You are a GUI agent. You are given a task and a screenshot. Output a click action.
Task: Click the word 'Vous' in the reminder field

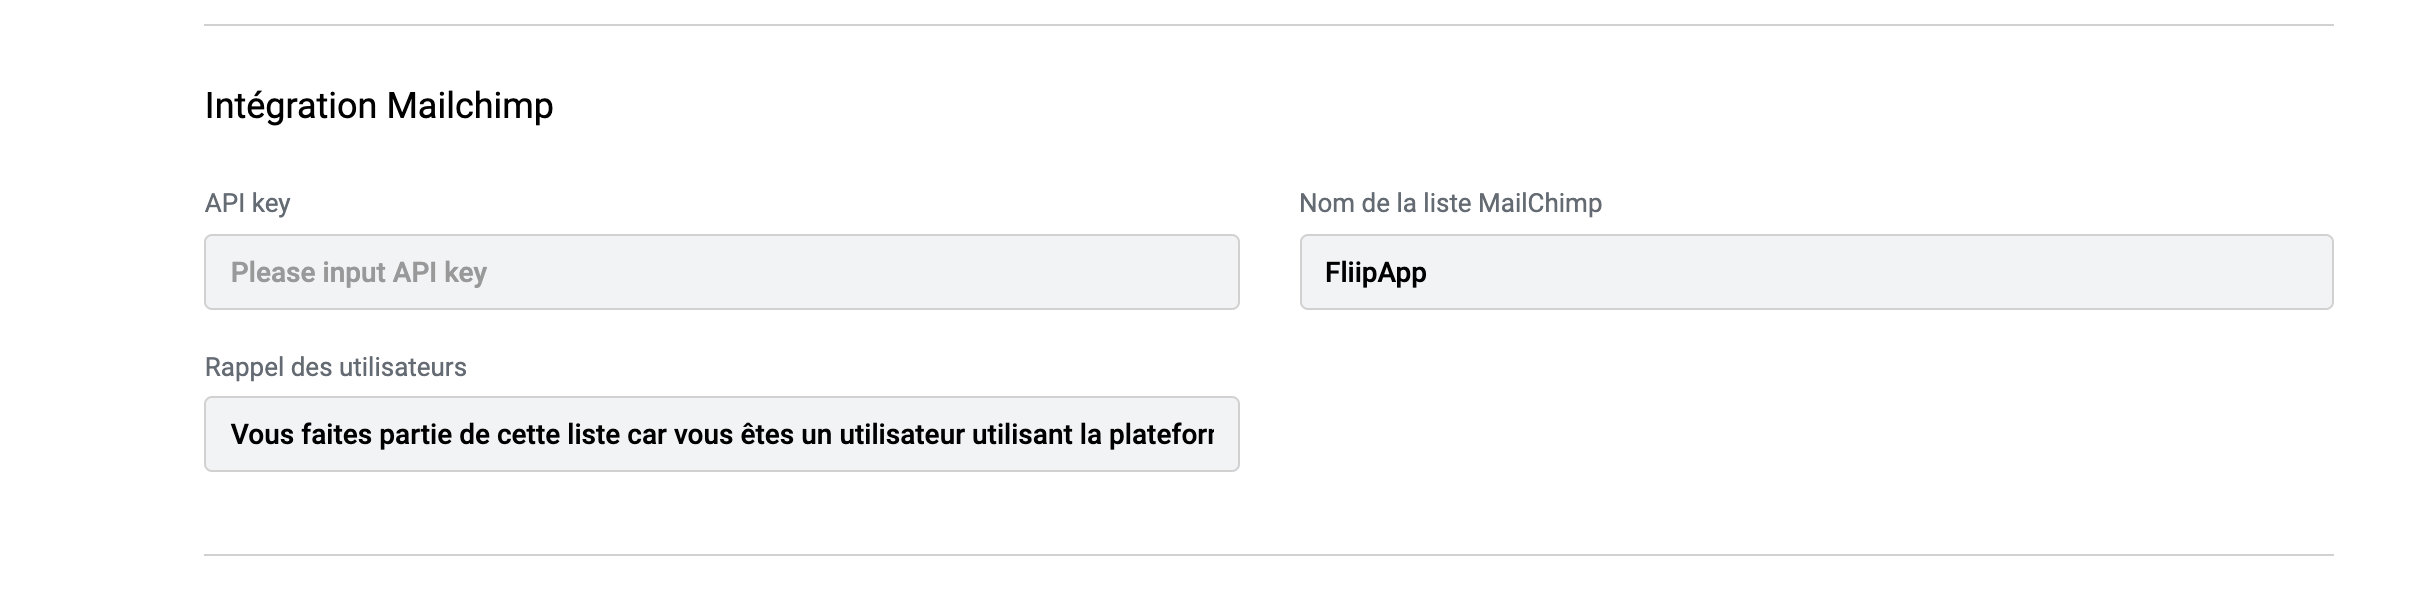262,434
